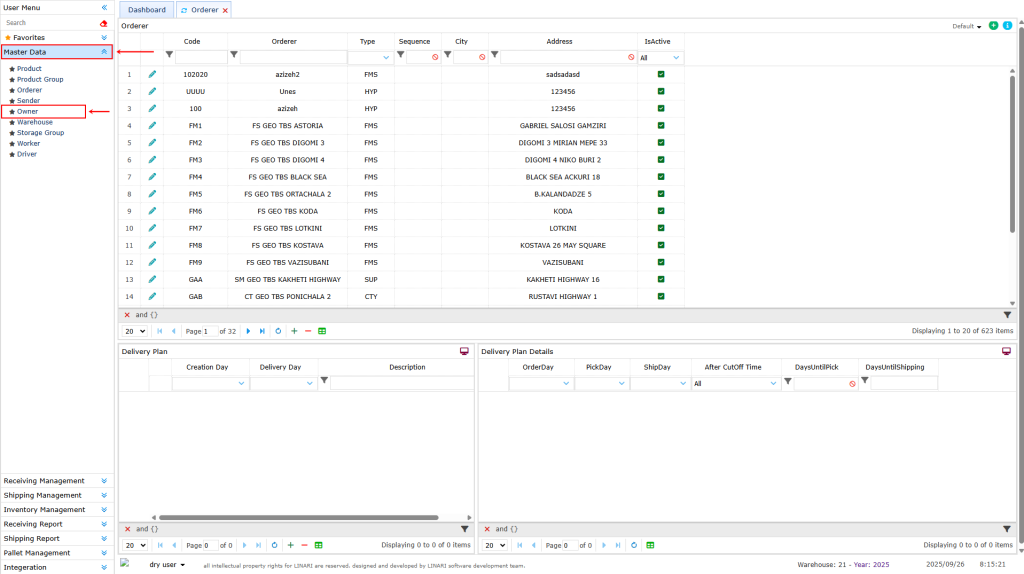Open the Owner item in Master Data
Image resolution: width=1024 pixels, height=574 pixels.
tap(28, 111)
